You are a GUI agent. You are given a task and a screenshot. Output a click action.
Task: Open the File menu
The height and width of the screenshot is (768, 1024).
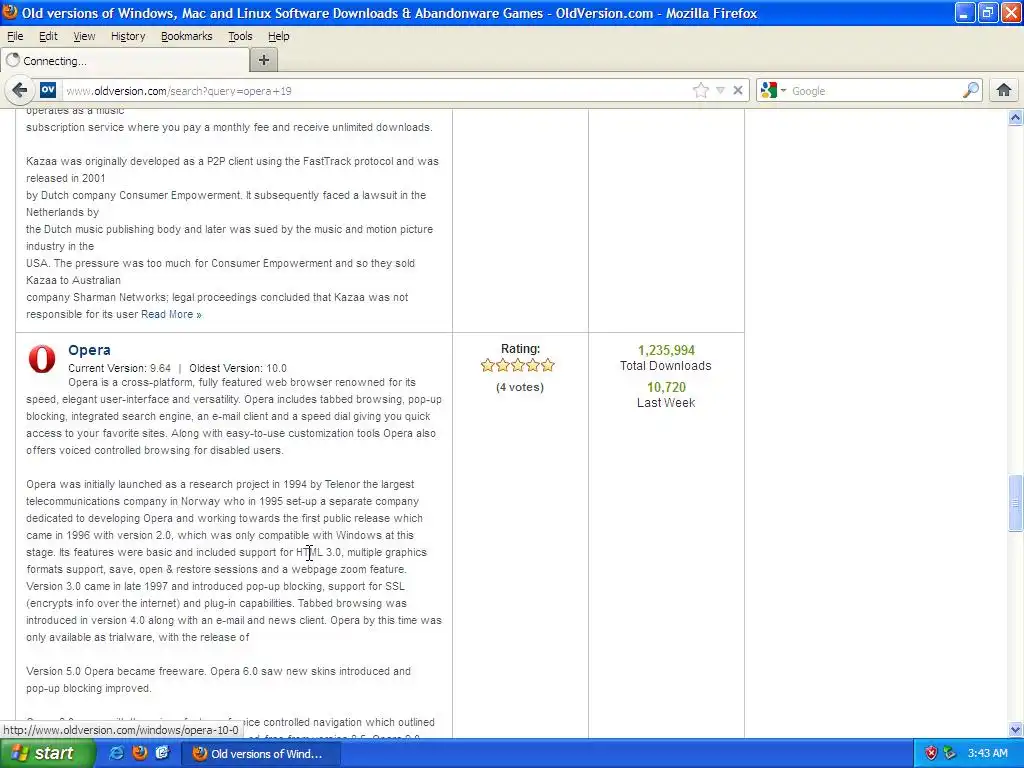click(14, 36)
